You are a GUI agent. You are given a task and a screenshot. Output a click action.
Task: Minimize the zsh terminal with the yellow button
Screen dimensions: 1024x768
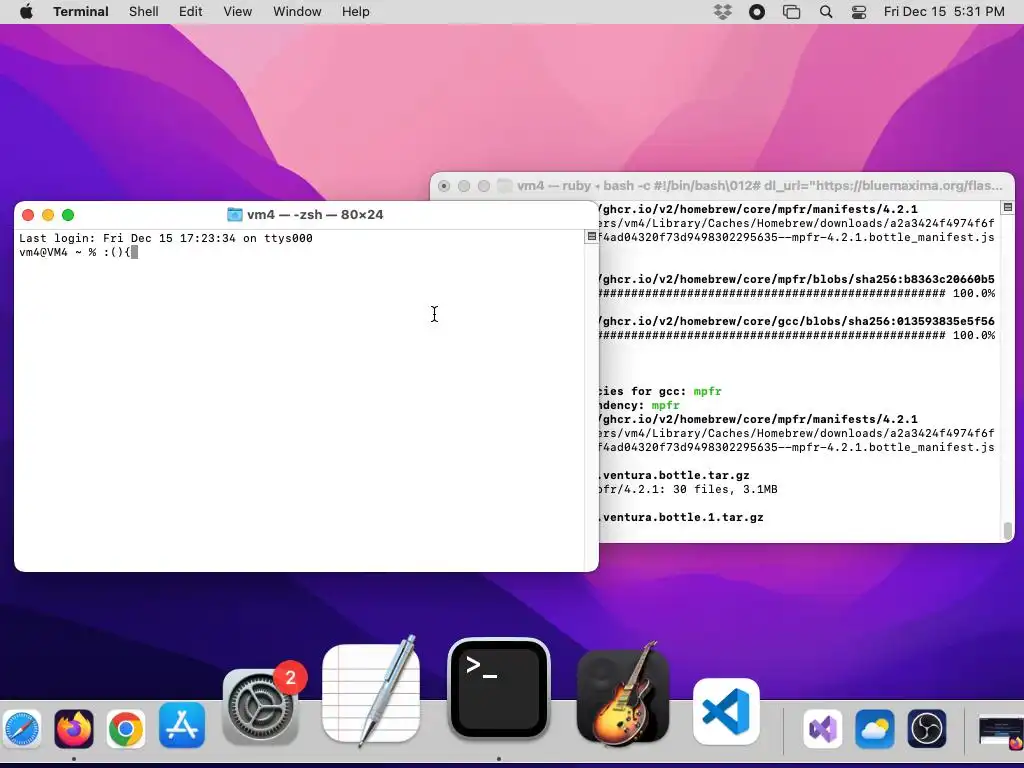click(48, 215)
